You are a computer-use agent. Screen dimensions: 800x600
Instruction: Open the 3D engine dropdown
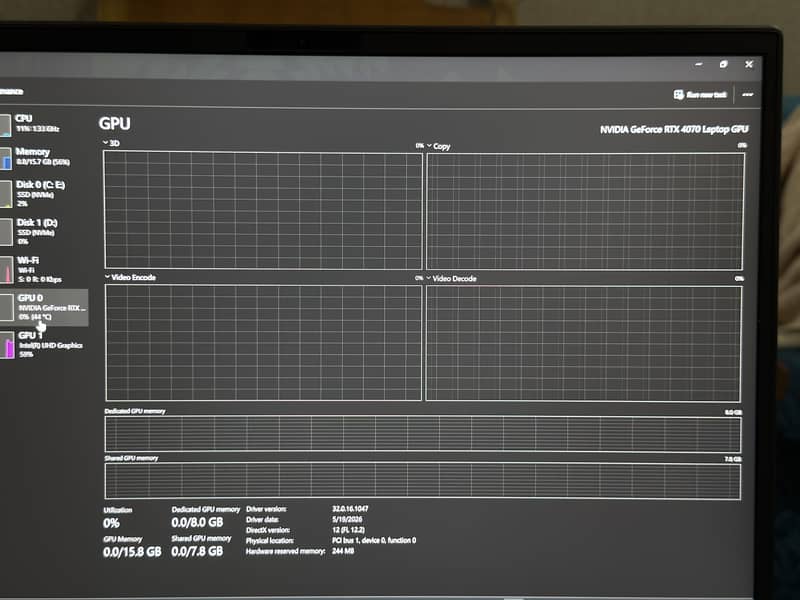(106, 143)
